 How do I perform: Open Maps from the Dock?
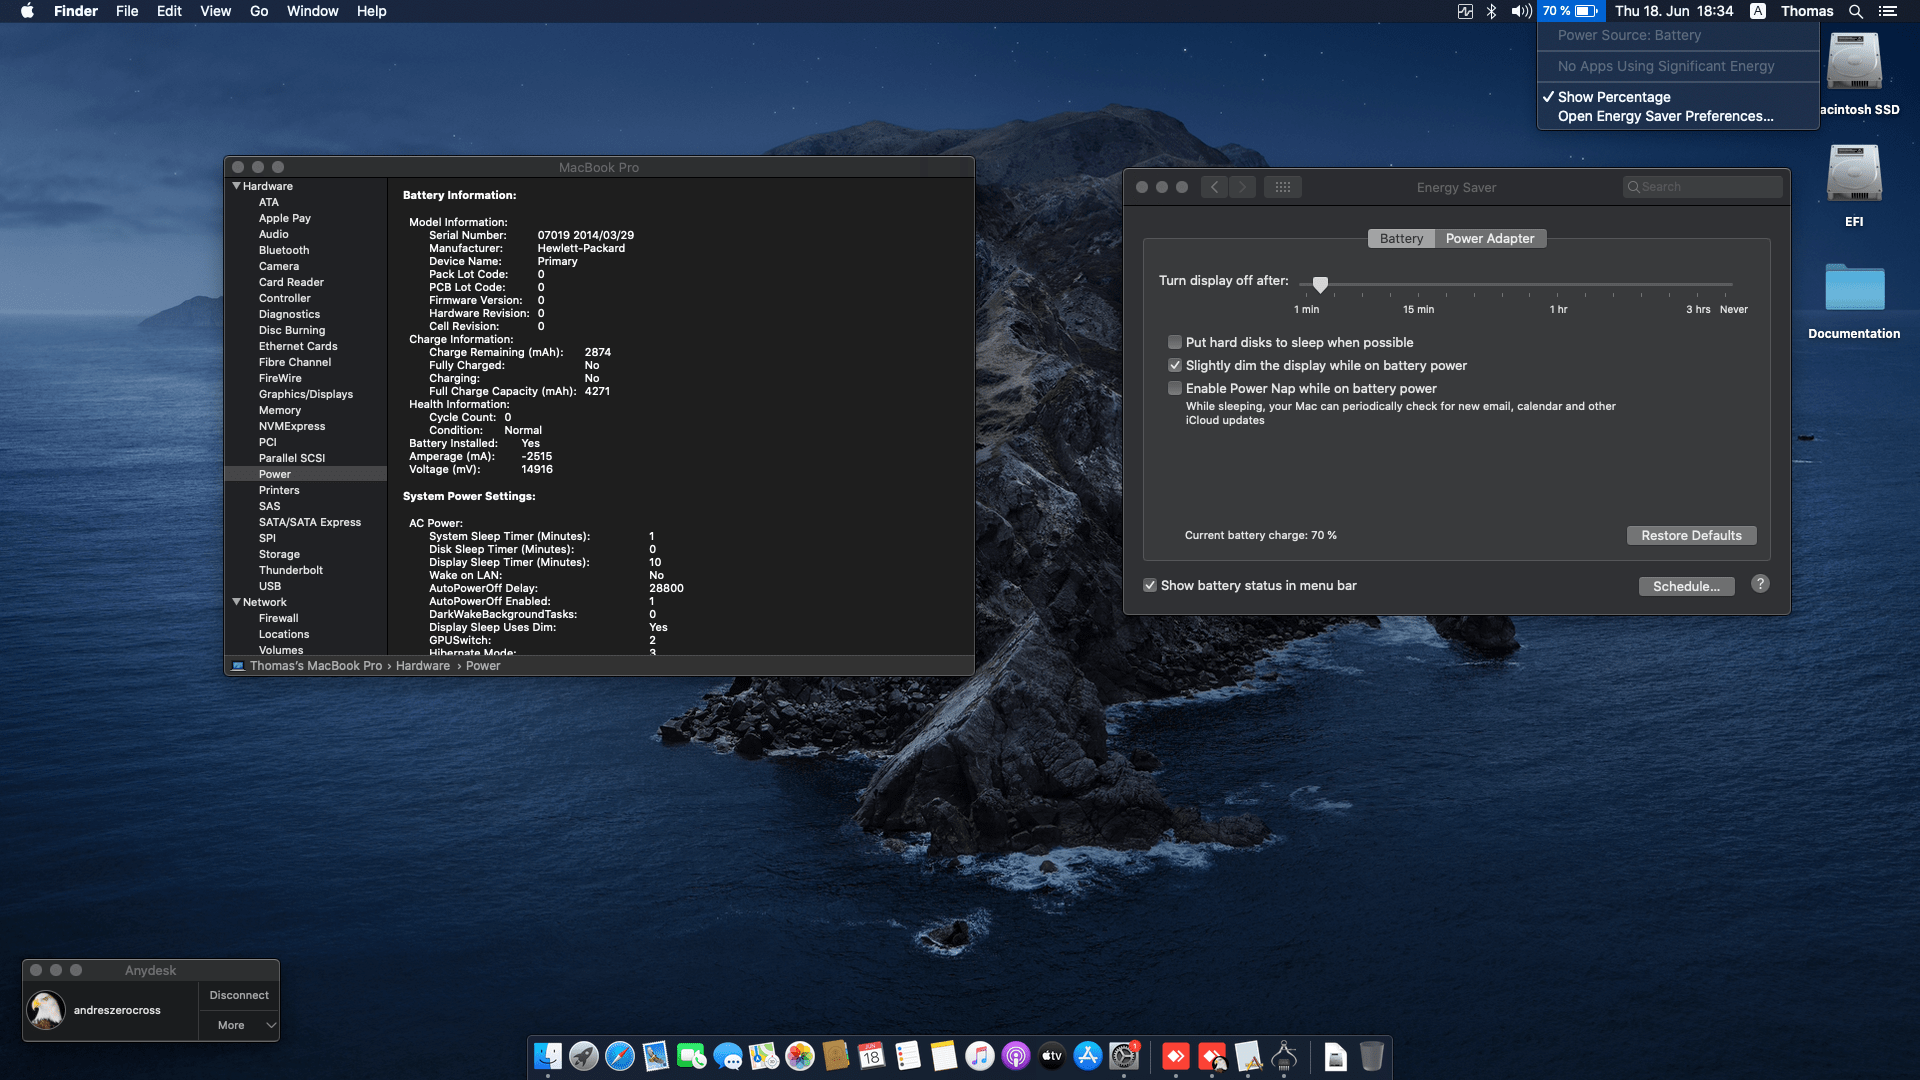pyautogui.click(x=764, y=1056)
